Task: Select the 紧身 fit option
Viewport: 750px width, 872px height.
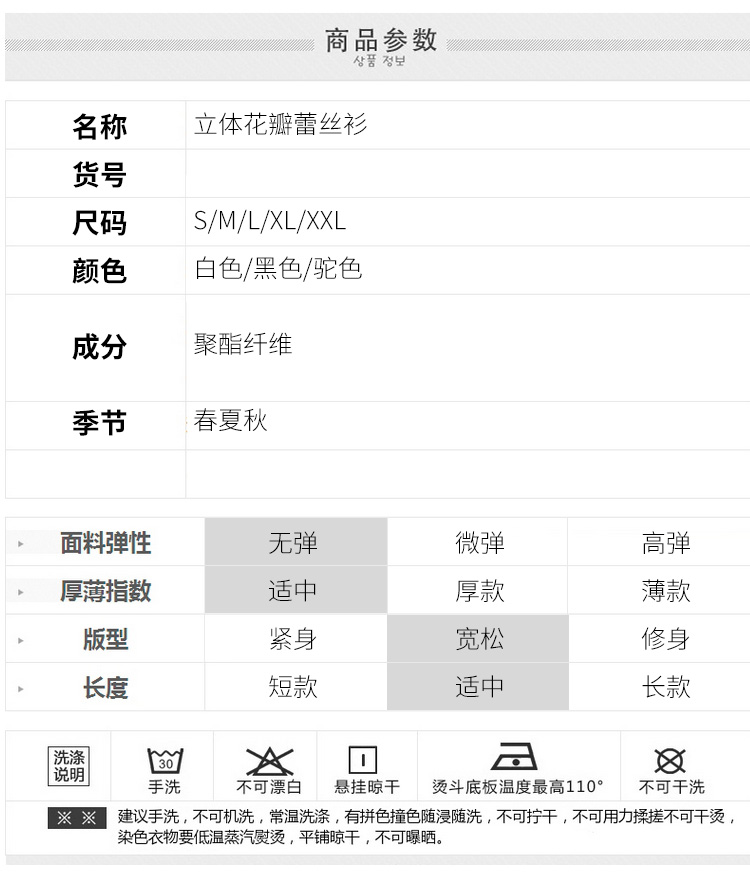Action: click(296, 638)
